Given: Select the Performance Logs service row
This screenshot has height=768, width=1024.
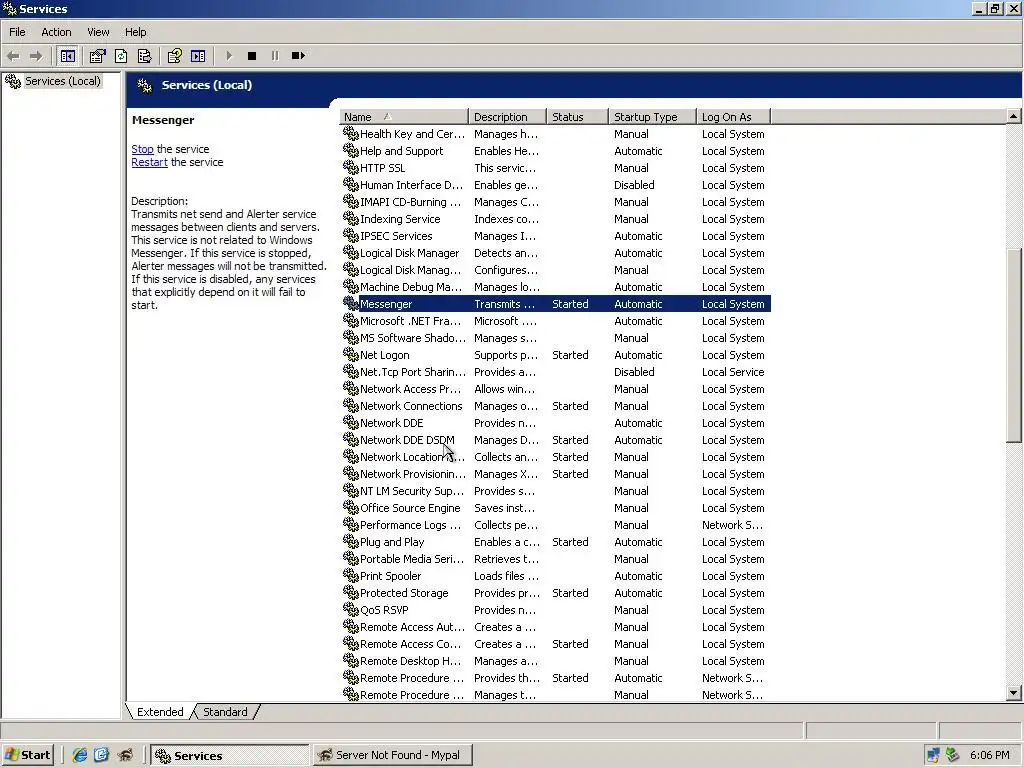Looking at the screenshot, I should 555,524.
